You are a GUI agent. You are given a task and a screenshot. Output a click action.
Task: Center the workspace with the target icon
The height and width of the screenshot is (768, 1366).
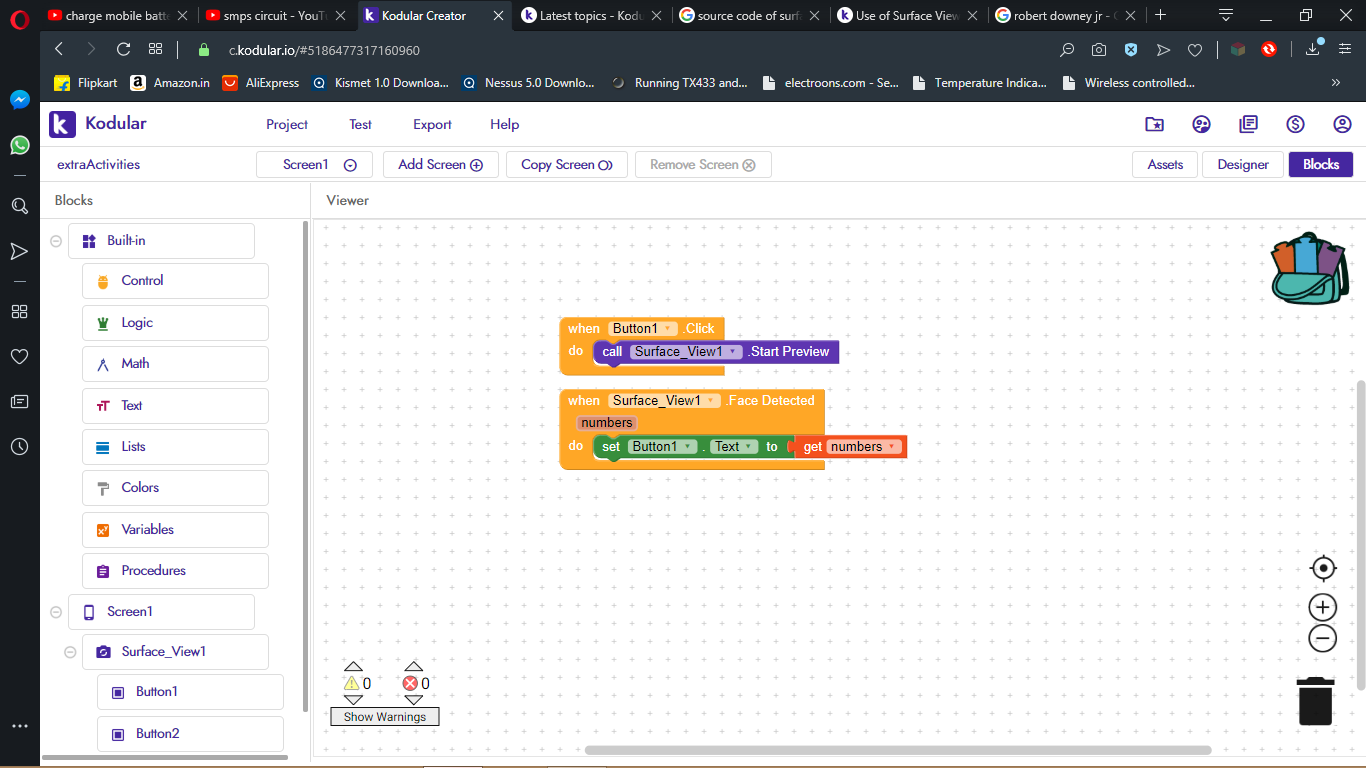click(1323, 569)
